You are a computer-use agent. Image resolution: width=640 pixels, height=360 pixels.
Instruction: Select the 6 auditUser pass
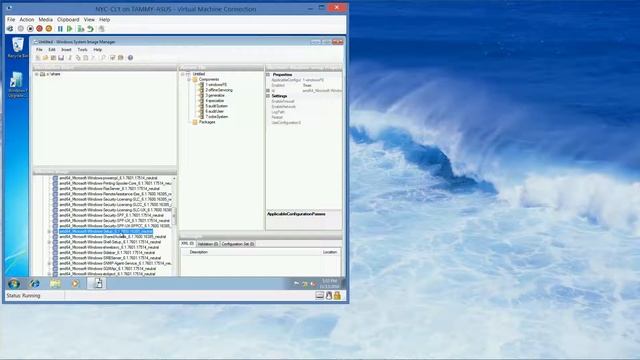214,111
